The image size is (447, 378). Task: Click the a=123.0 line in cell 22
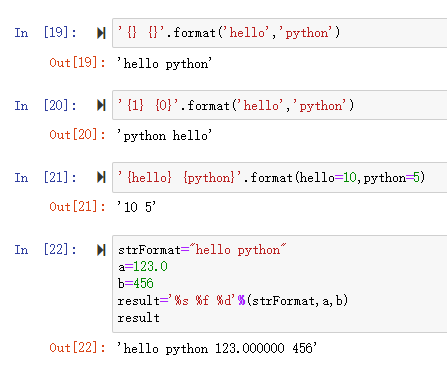pyautogui.click(x=143, y=267)
